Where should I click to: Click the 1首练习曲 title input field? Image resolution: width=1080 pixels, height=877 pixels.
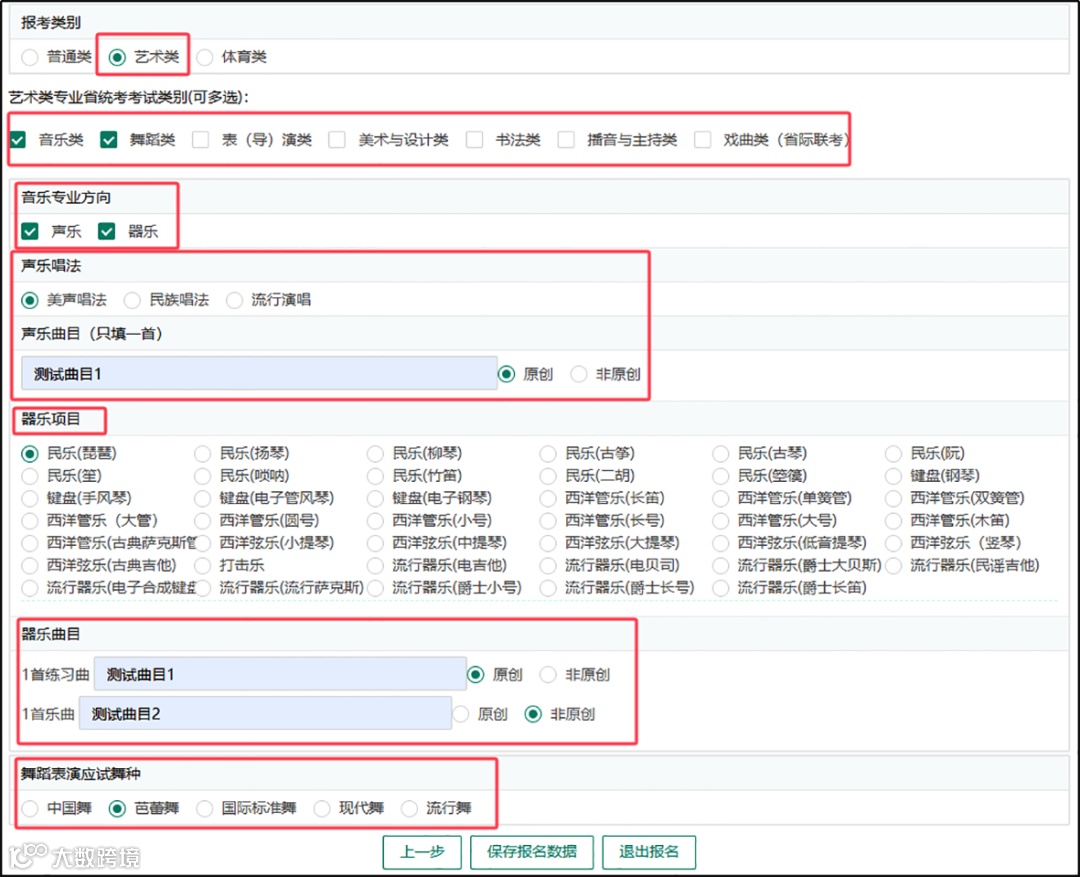click(x=280, y=674)
